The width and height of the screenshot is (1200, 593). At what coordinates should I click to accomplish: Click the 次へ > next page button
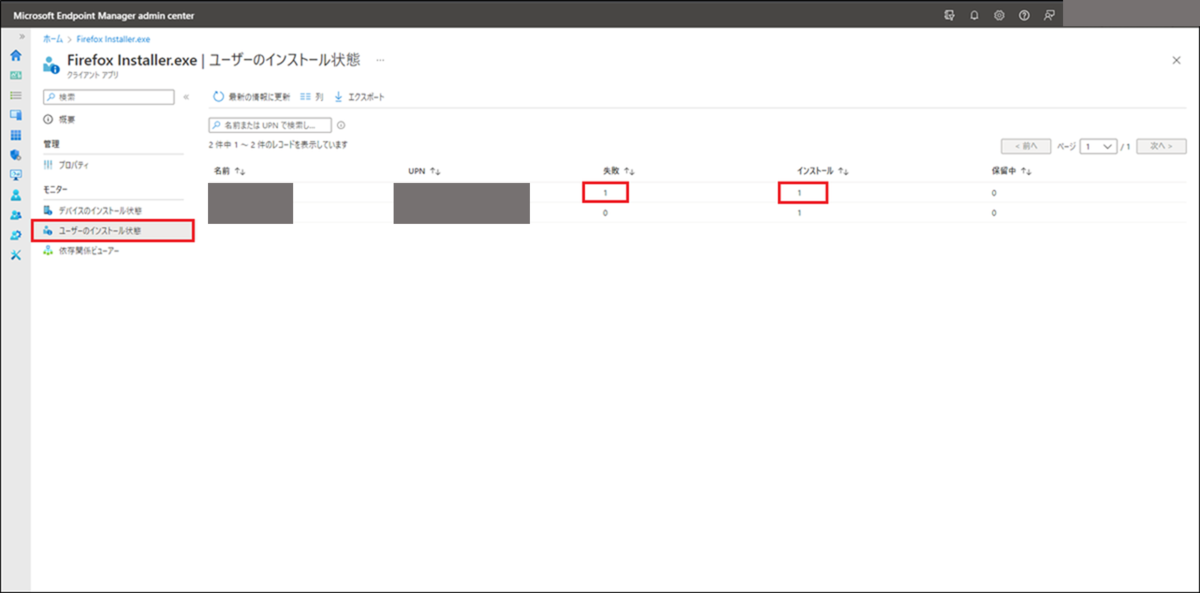[x=1161, y=146]
